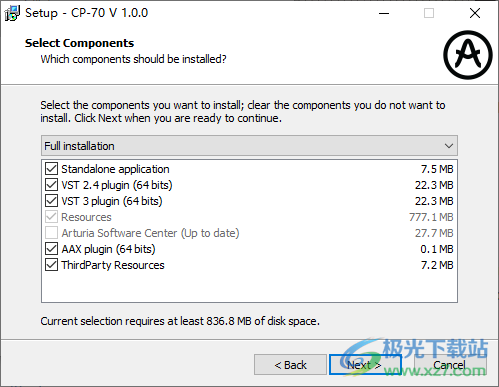Go Back to previous setup step

pos(290,365)
